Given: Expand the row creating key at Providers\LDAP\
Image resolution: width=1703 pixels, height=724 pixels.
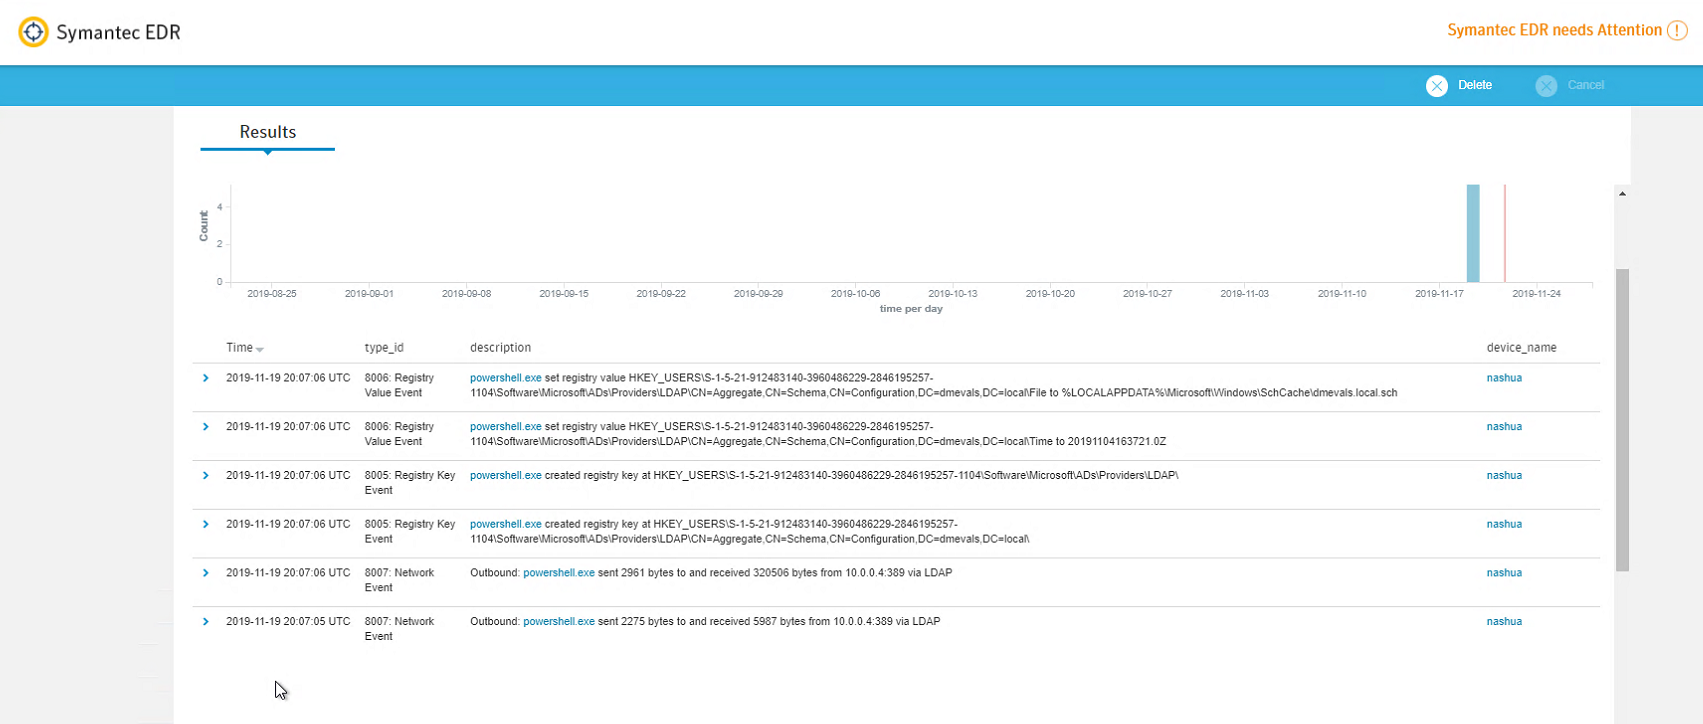Looking at the screenshot, I should tap(206, 475).
